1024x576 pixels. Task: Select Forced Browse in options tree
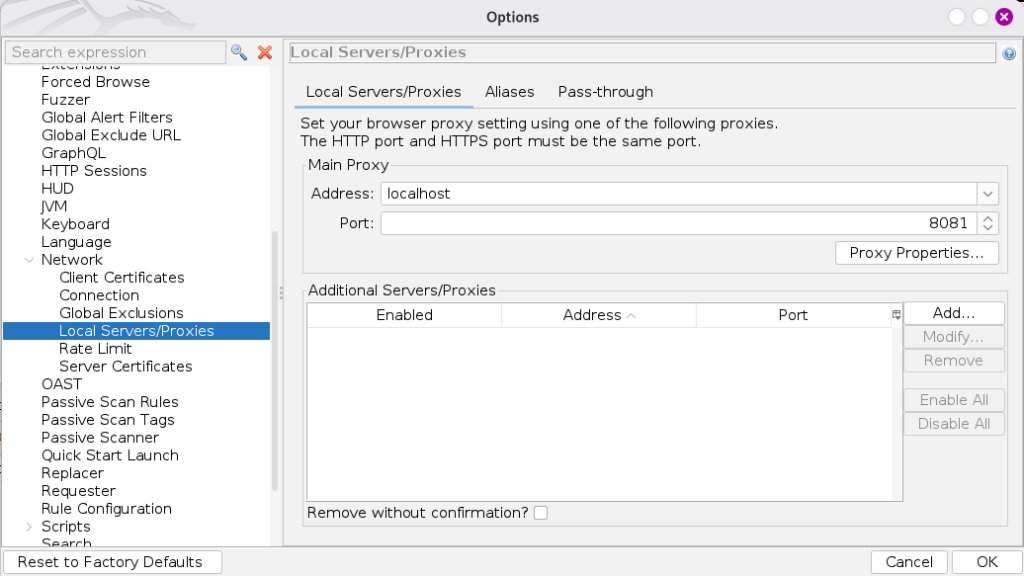coord(95,82)
